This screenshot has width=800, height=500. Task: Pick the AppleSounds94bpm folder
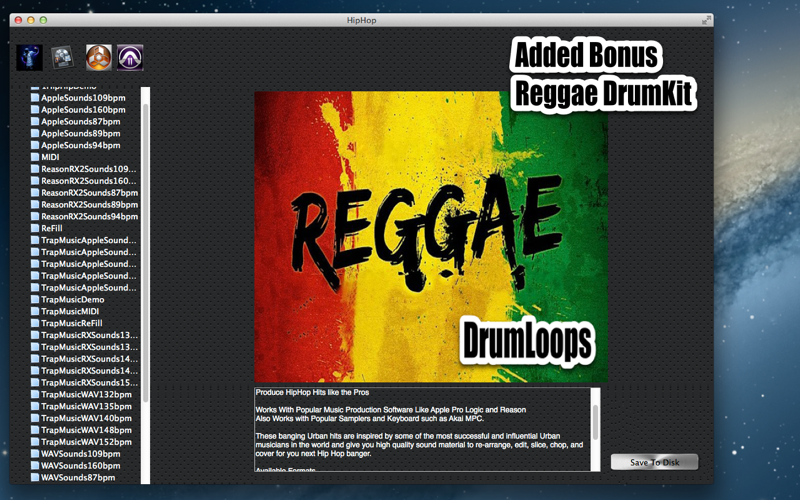[x=75, y=145]
